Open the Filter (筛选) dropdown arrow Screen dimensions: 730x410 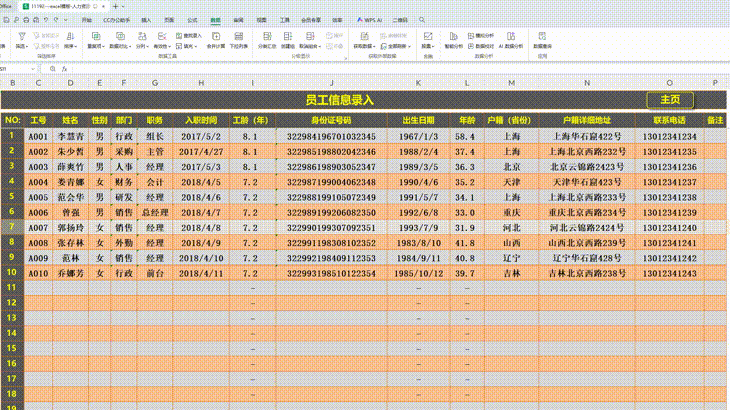click(x=27, y=47)
